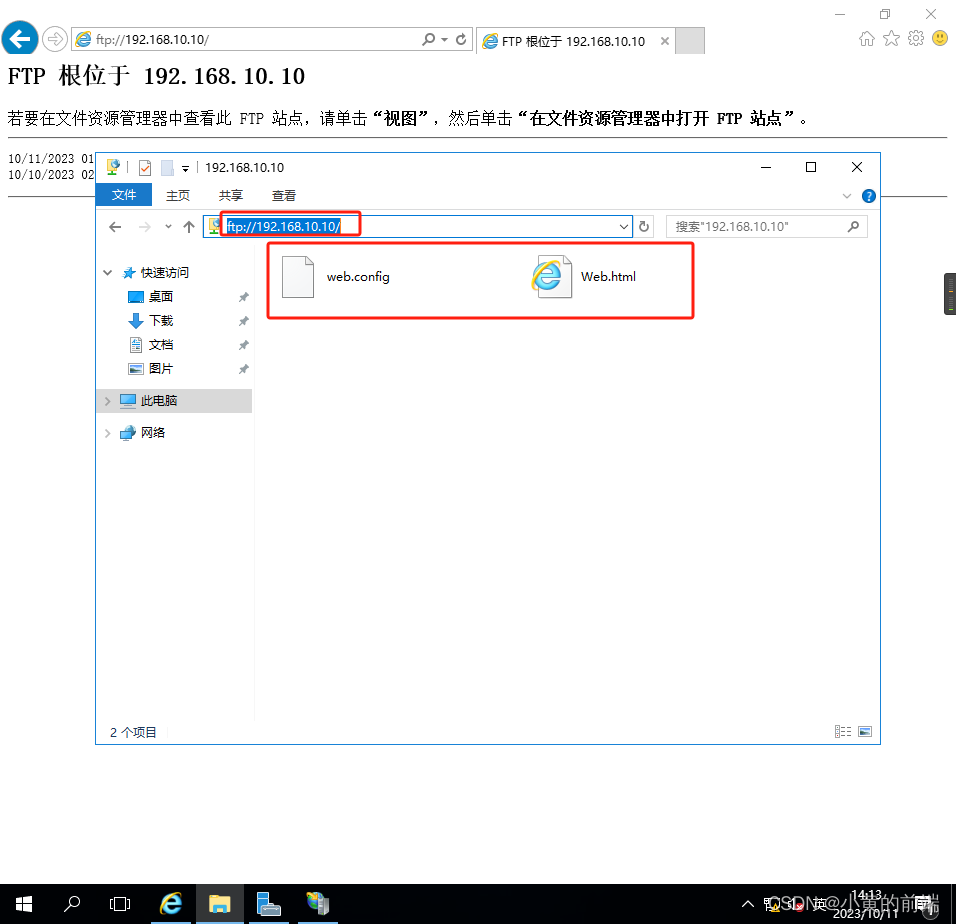Click the refresh icon beside the Explorer address bar
Screen dimensions: 956x924
pyautogui.click(x=643, y=226)
